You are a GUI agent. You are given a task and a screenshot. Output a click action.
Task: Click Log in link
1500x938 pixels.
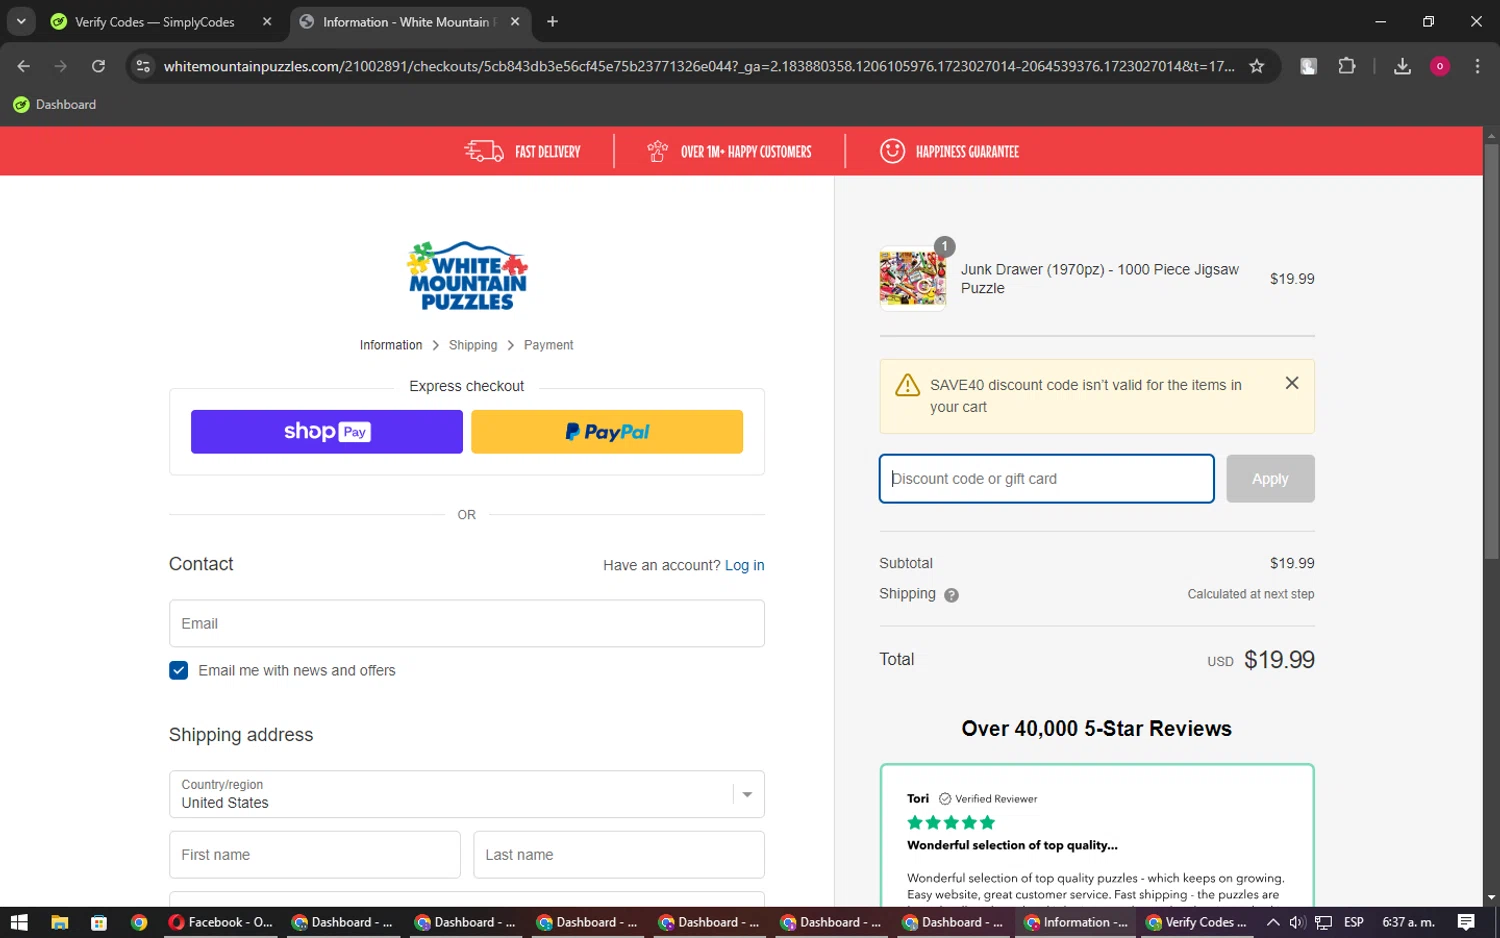pyautogui.click(x=745, y=565)
